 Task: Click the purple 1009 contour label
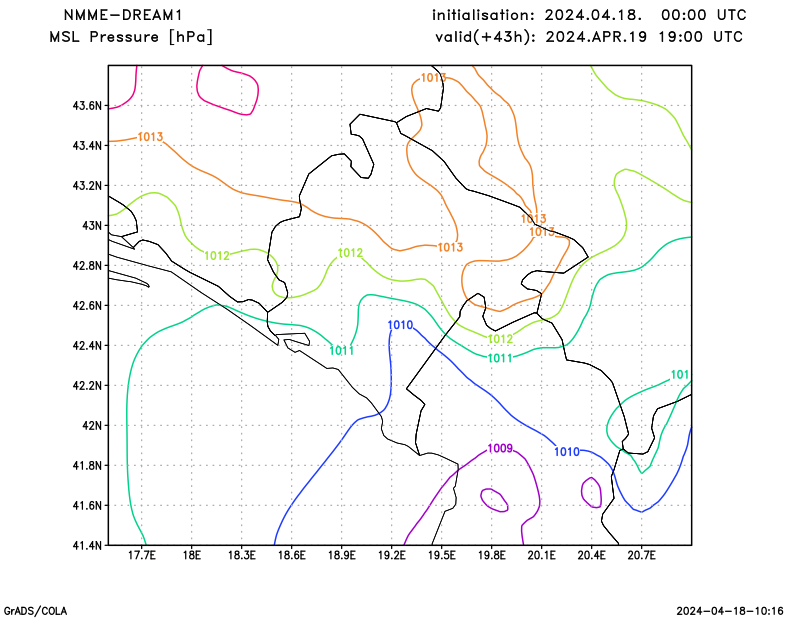[500, 448]
